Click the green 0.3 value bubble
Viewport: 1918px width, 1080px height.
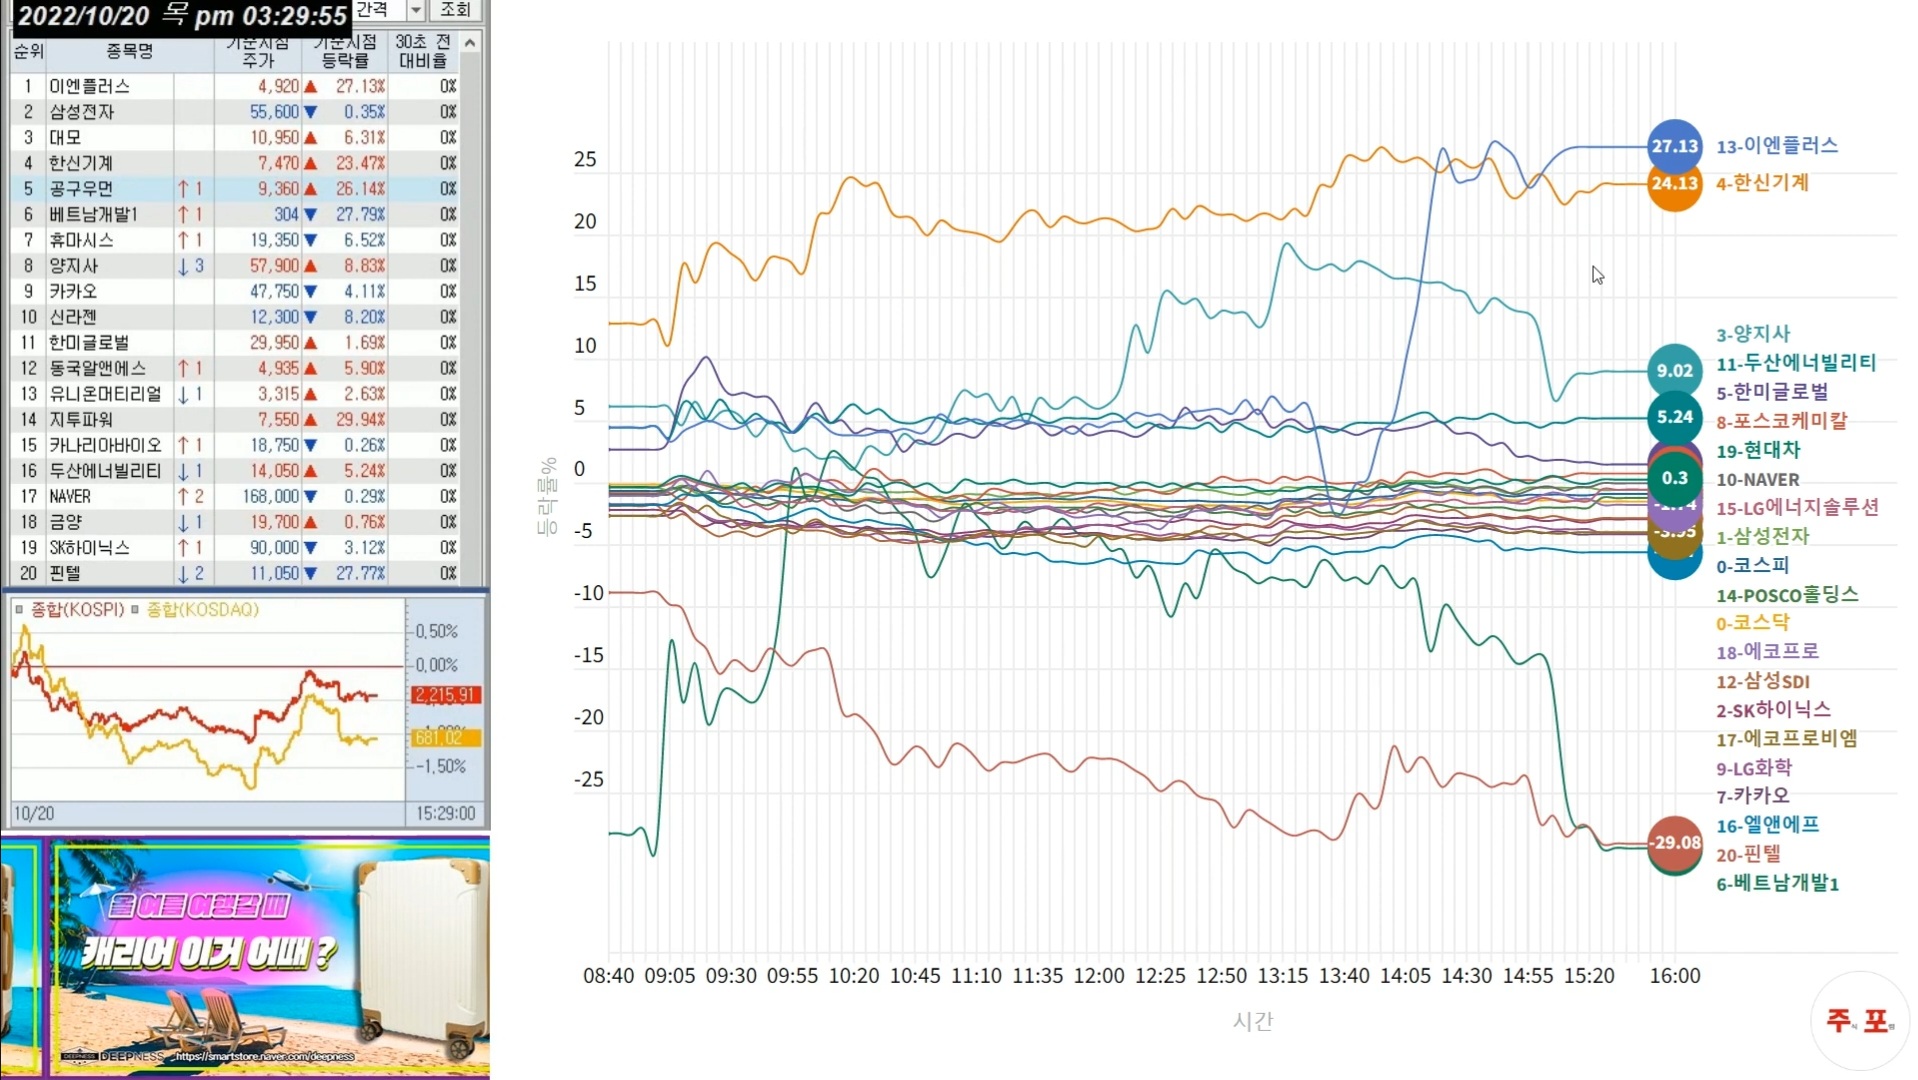click(x=1674, y=479)
